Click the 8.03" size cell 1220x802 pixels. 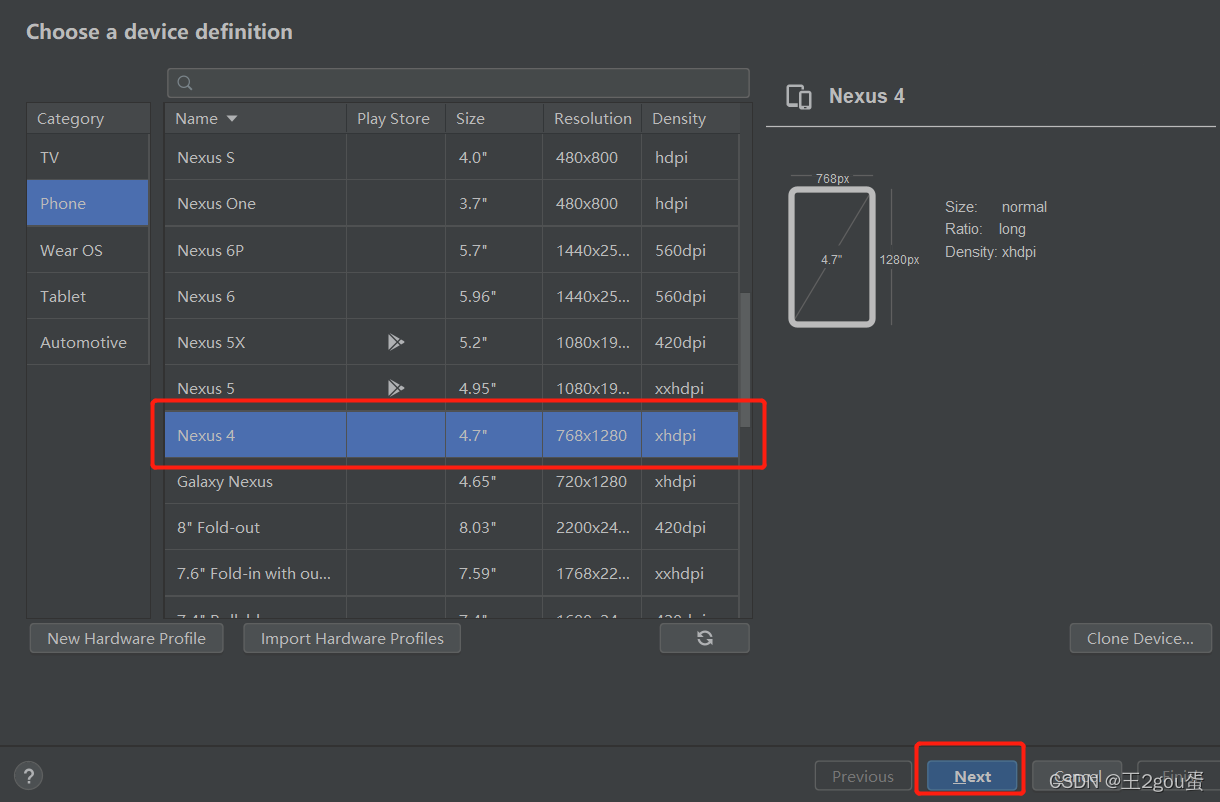point(494,527)
